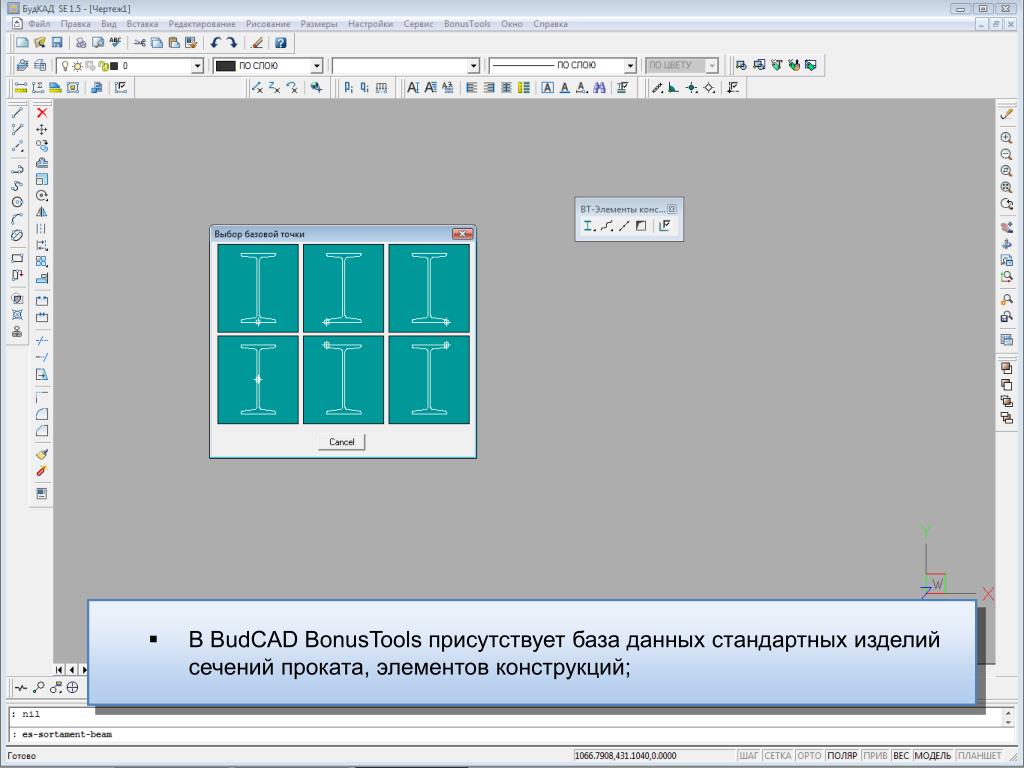The height and width of the screenshot is (768, 1024).
Task: Toggle ПРИВ object snap
Action: [875, 756]
